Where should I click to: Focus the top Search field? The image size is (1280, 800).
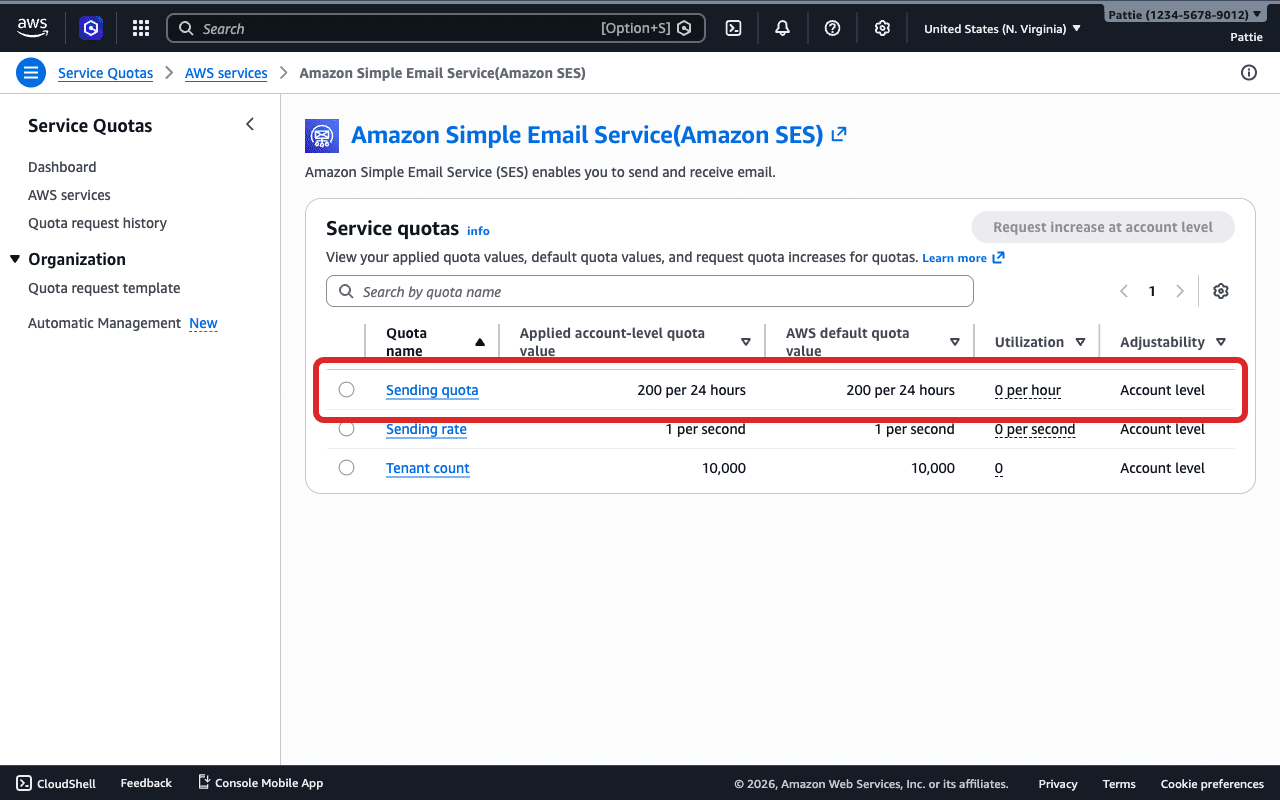[x=436, y=28]
